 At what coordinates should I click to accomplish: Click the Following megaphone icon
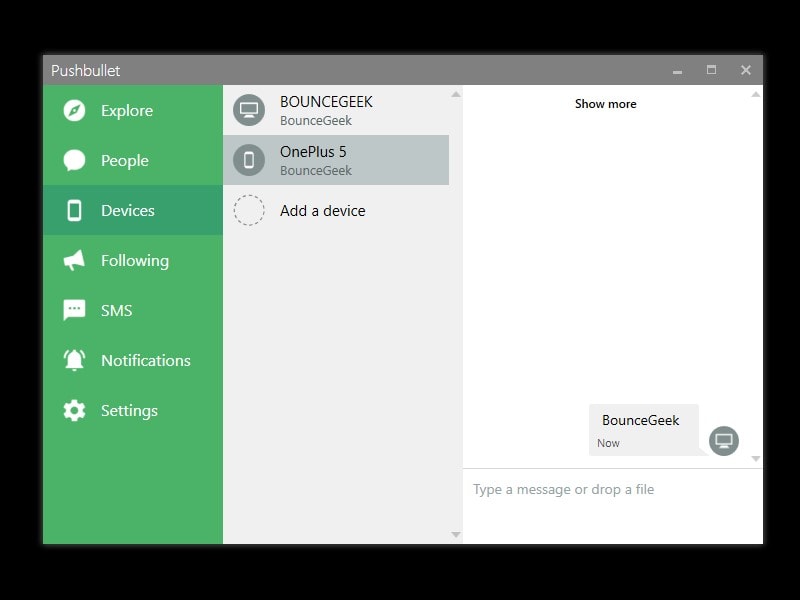coord(74,260)
